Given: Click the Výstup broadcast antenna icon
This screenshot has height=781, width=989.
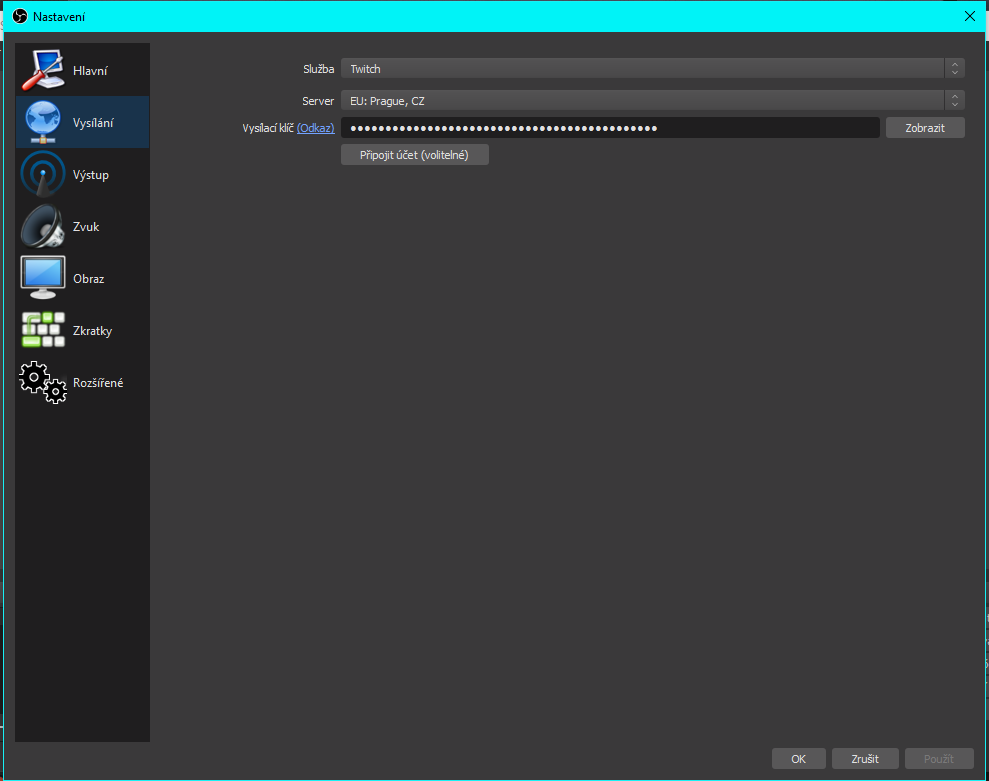Looking at the screenshot, I should tap(43, 175).
